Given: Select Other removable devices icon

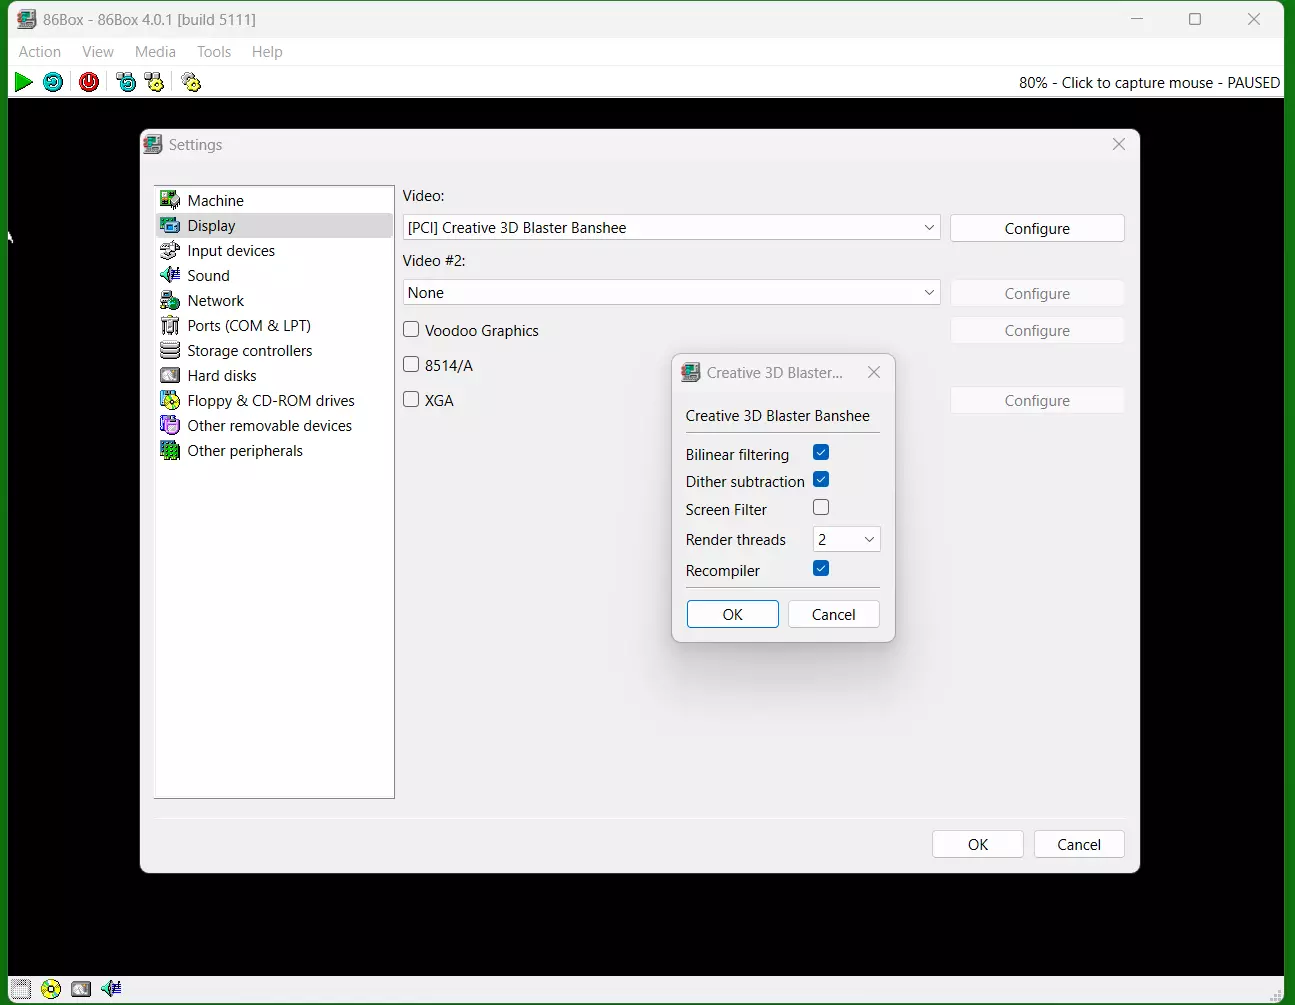Looking at the screenshot, I should [170, 425].
